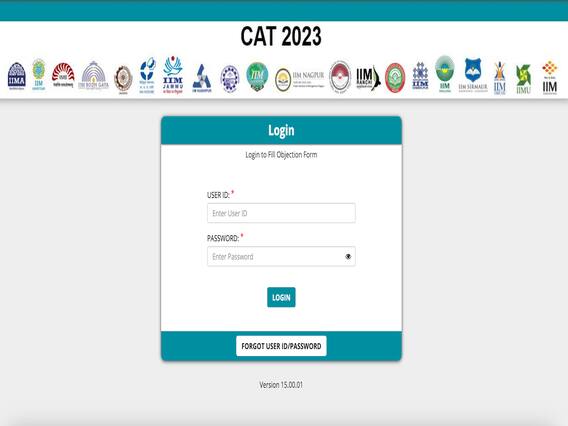Click the blue snowflake-pattern IIM logo

pyautogui.click(x=420, y=76)
